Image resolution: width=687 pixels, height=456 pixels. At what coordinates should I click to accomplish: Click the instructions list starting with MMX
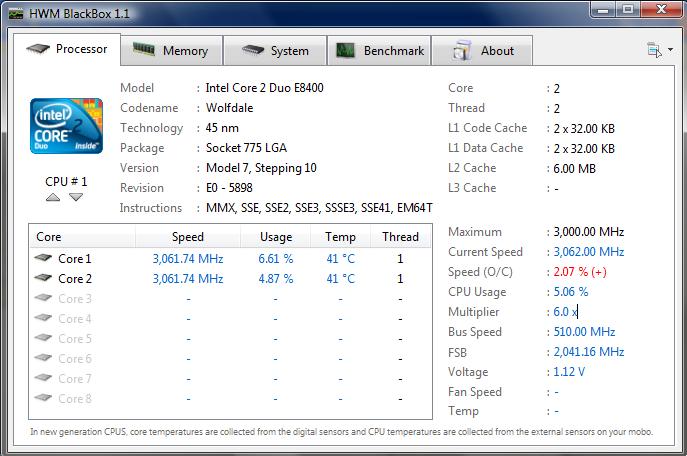(x=319, y=208)
